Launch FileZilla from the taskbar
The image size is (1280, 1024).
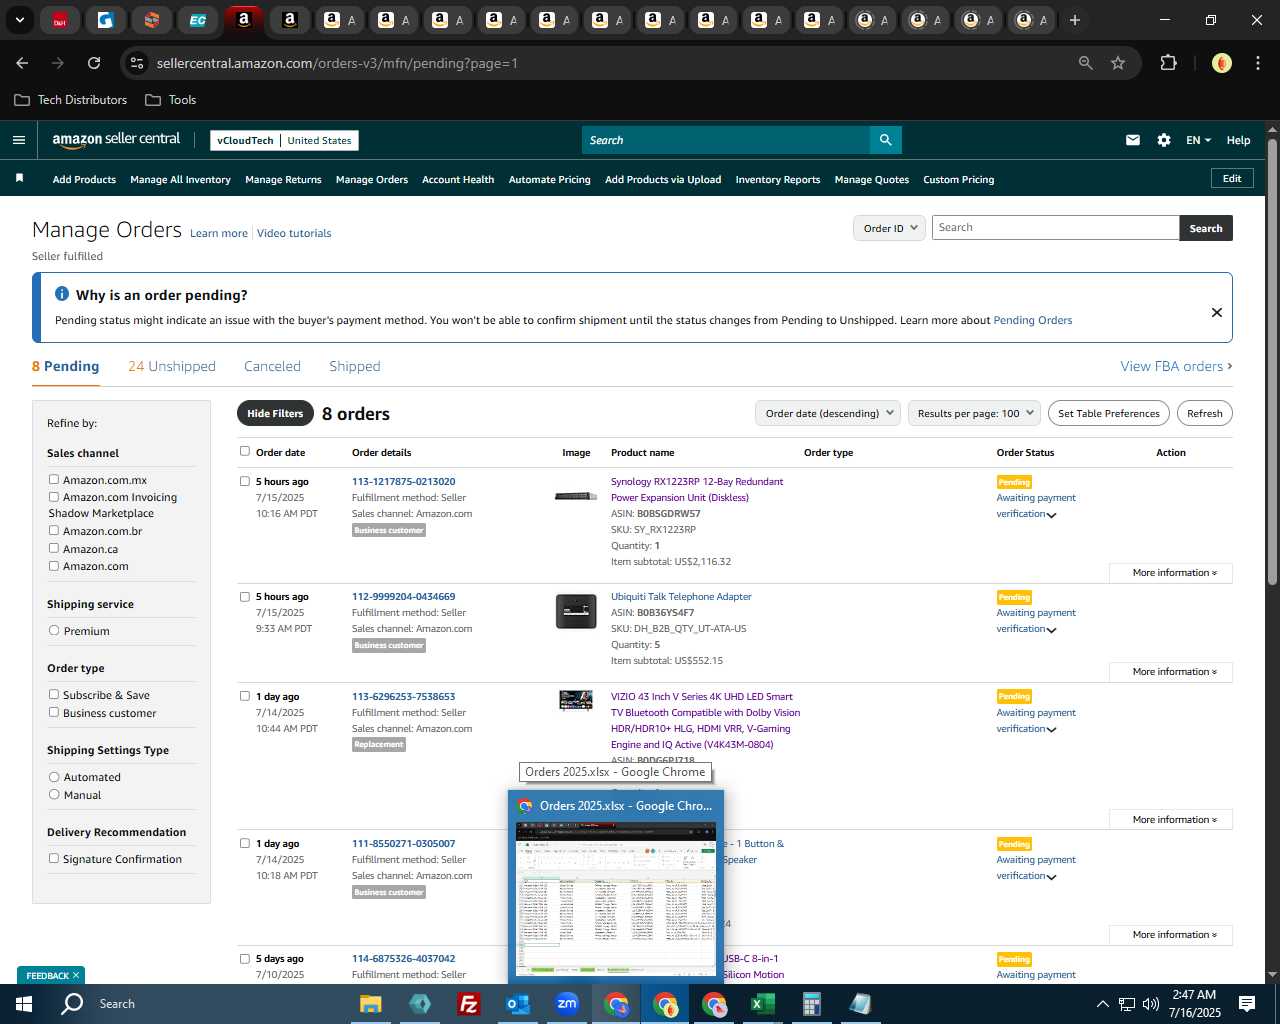(x=468, y=1004)
